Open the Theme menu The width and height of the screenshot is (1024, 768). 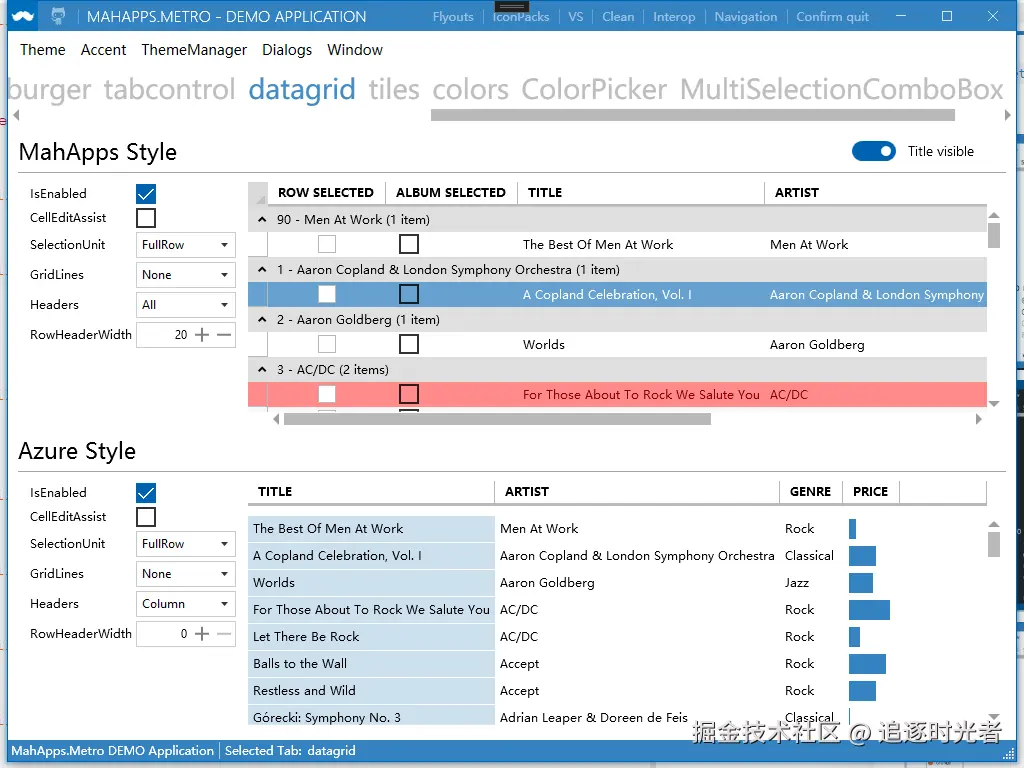point(42,50)
